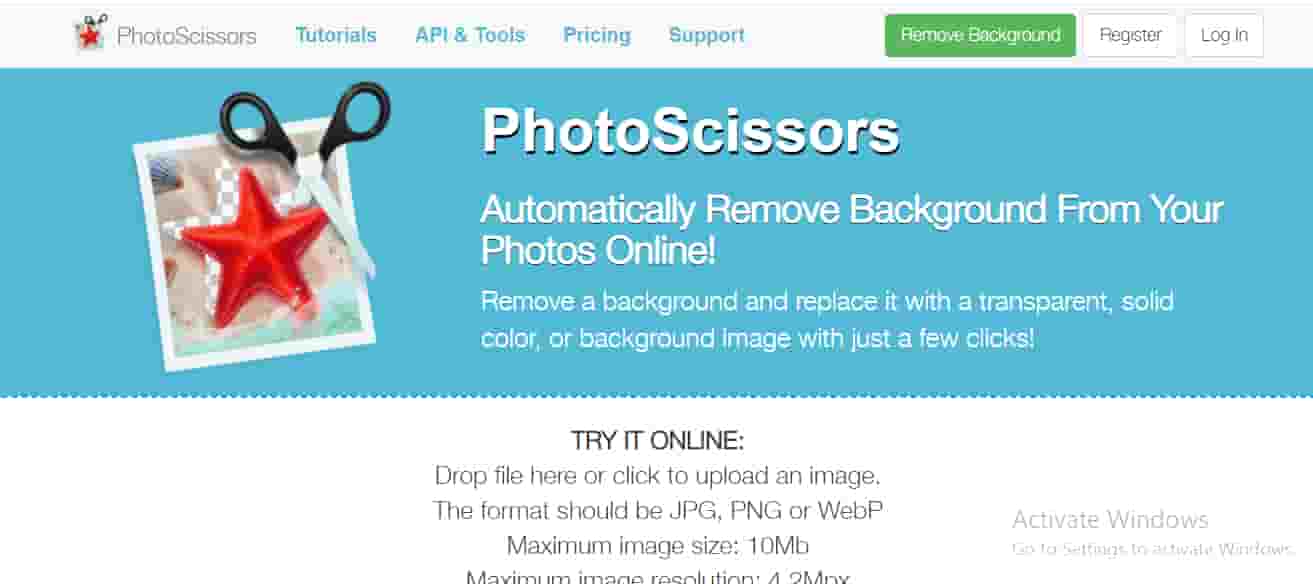Click the green Remove Background button

click(x=980, y=35)
